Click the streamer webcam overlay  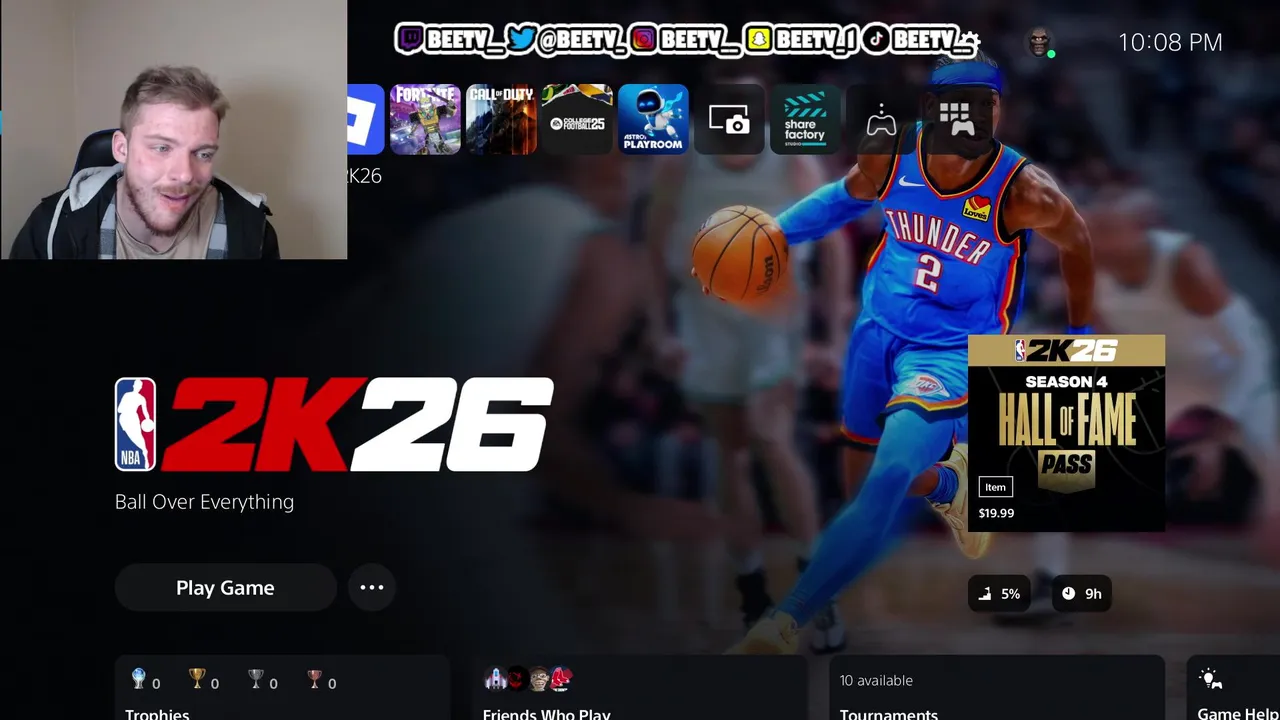174,130
